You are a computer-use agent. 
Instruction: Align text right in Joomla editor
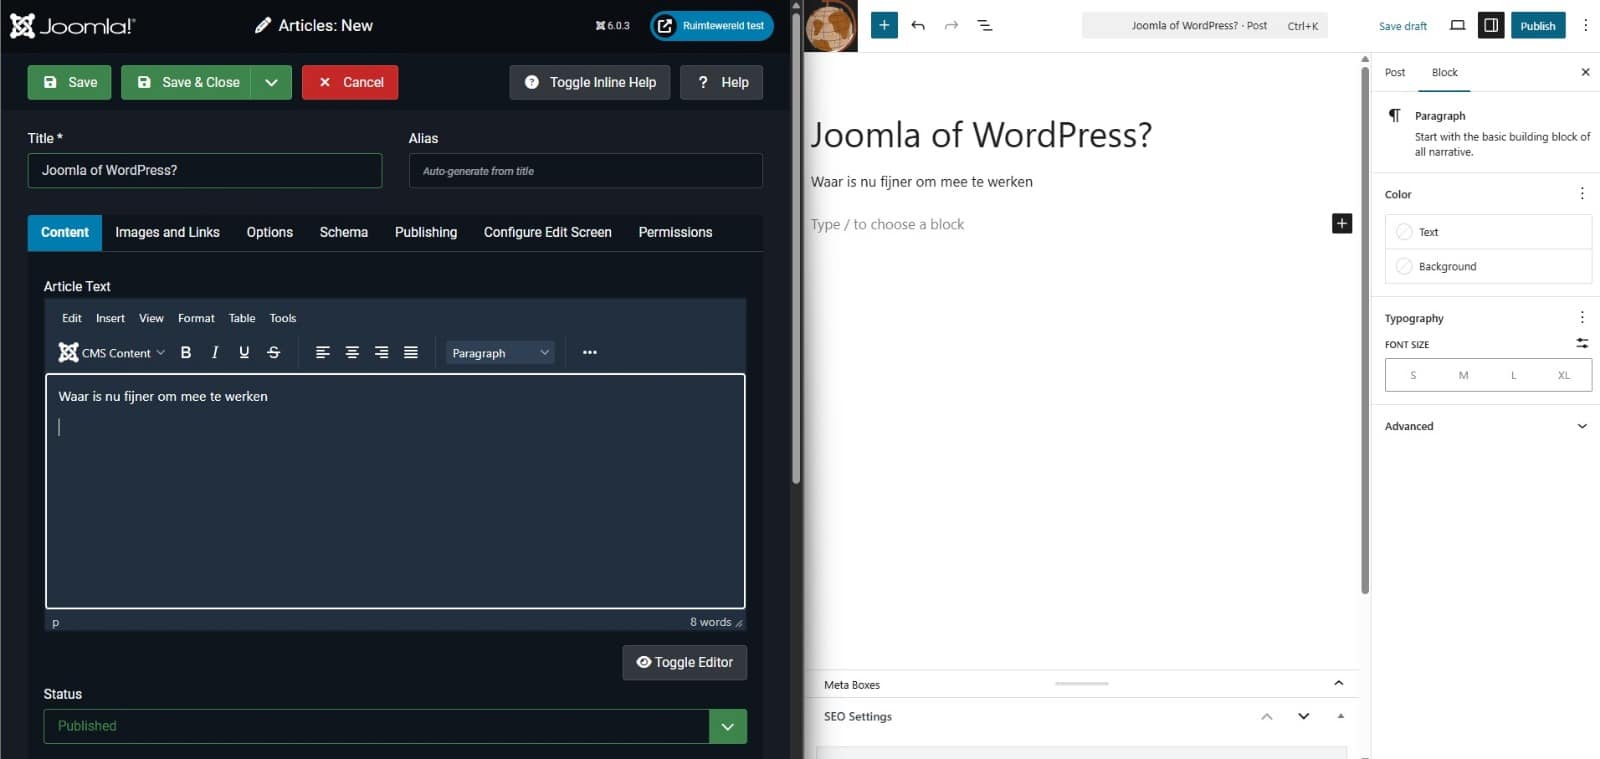tap(381, 352)
